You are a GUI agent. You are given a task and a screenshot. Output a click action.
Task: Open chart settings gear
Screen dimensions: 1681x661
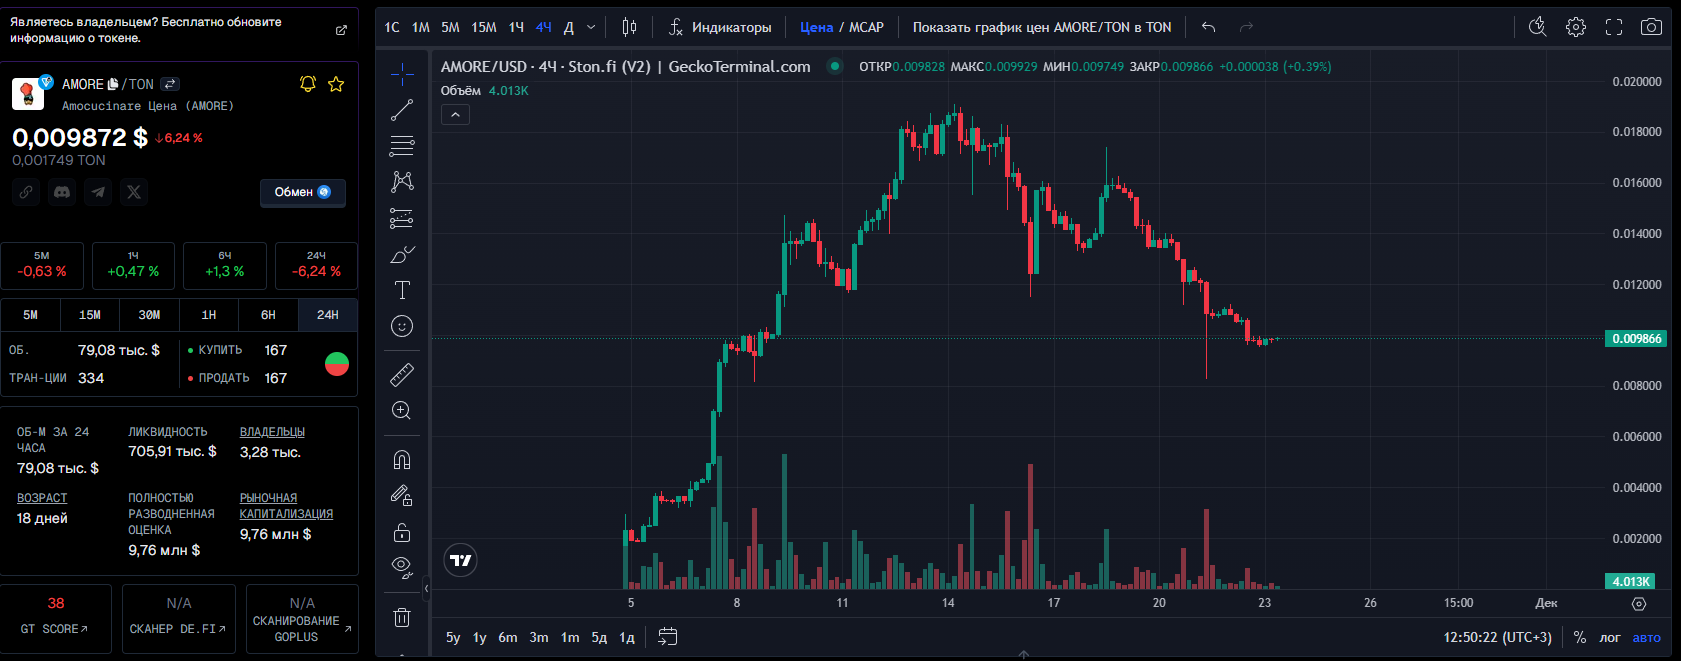(1576, 27)
